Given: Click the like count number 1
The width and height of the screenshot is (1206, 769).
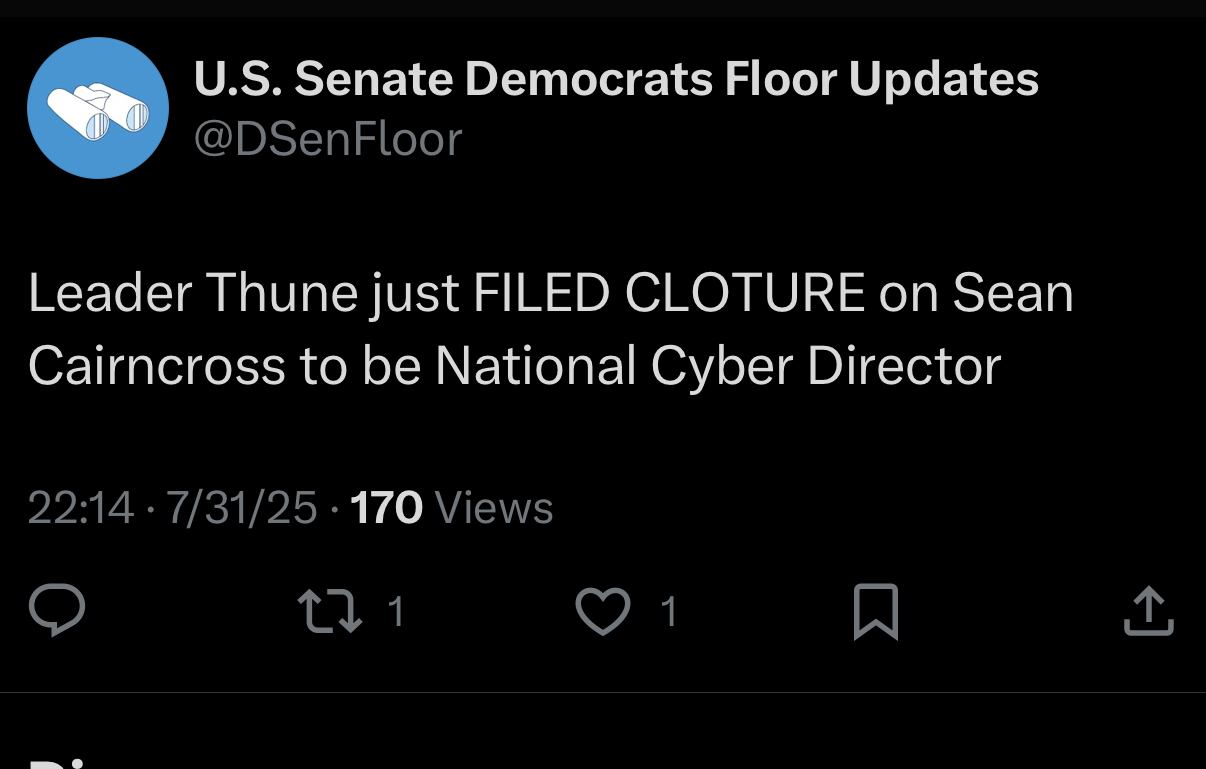Looking at the screenshot, I should click(x=669, y=611).
